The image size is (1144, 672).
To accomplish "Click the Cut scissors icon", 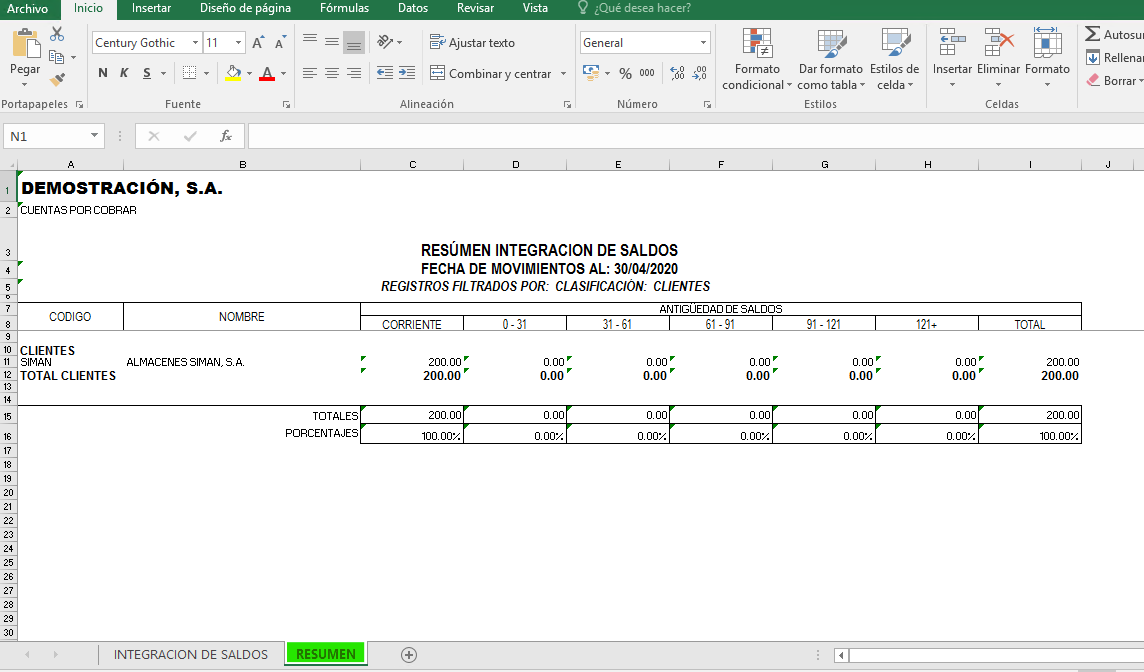I will (57, 35).
